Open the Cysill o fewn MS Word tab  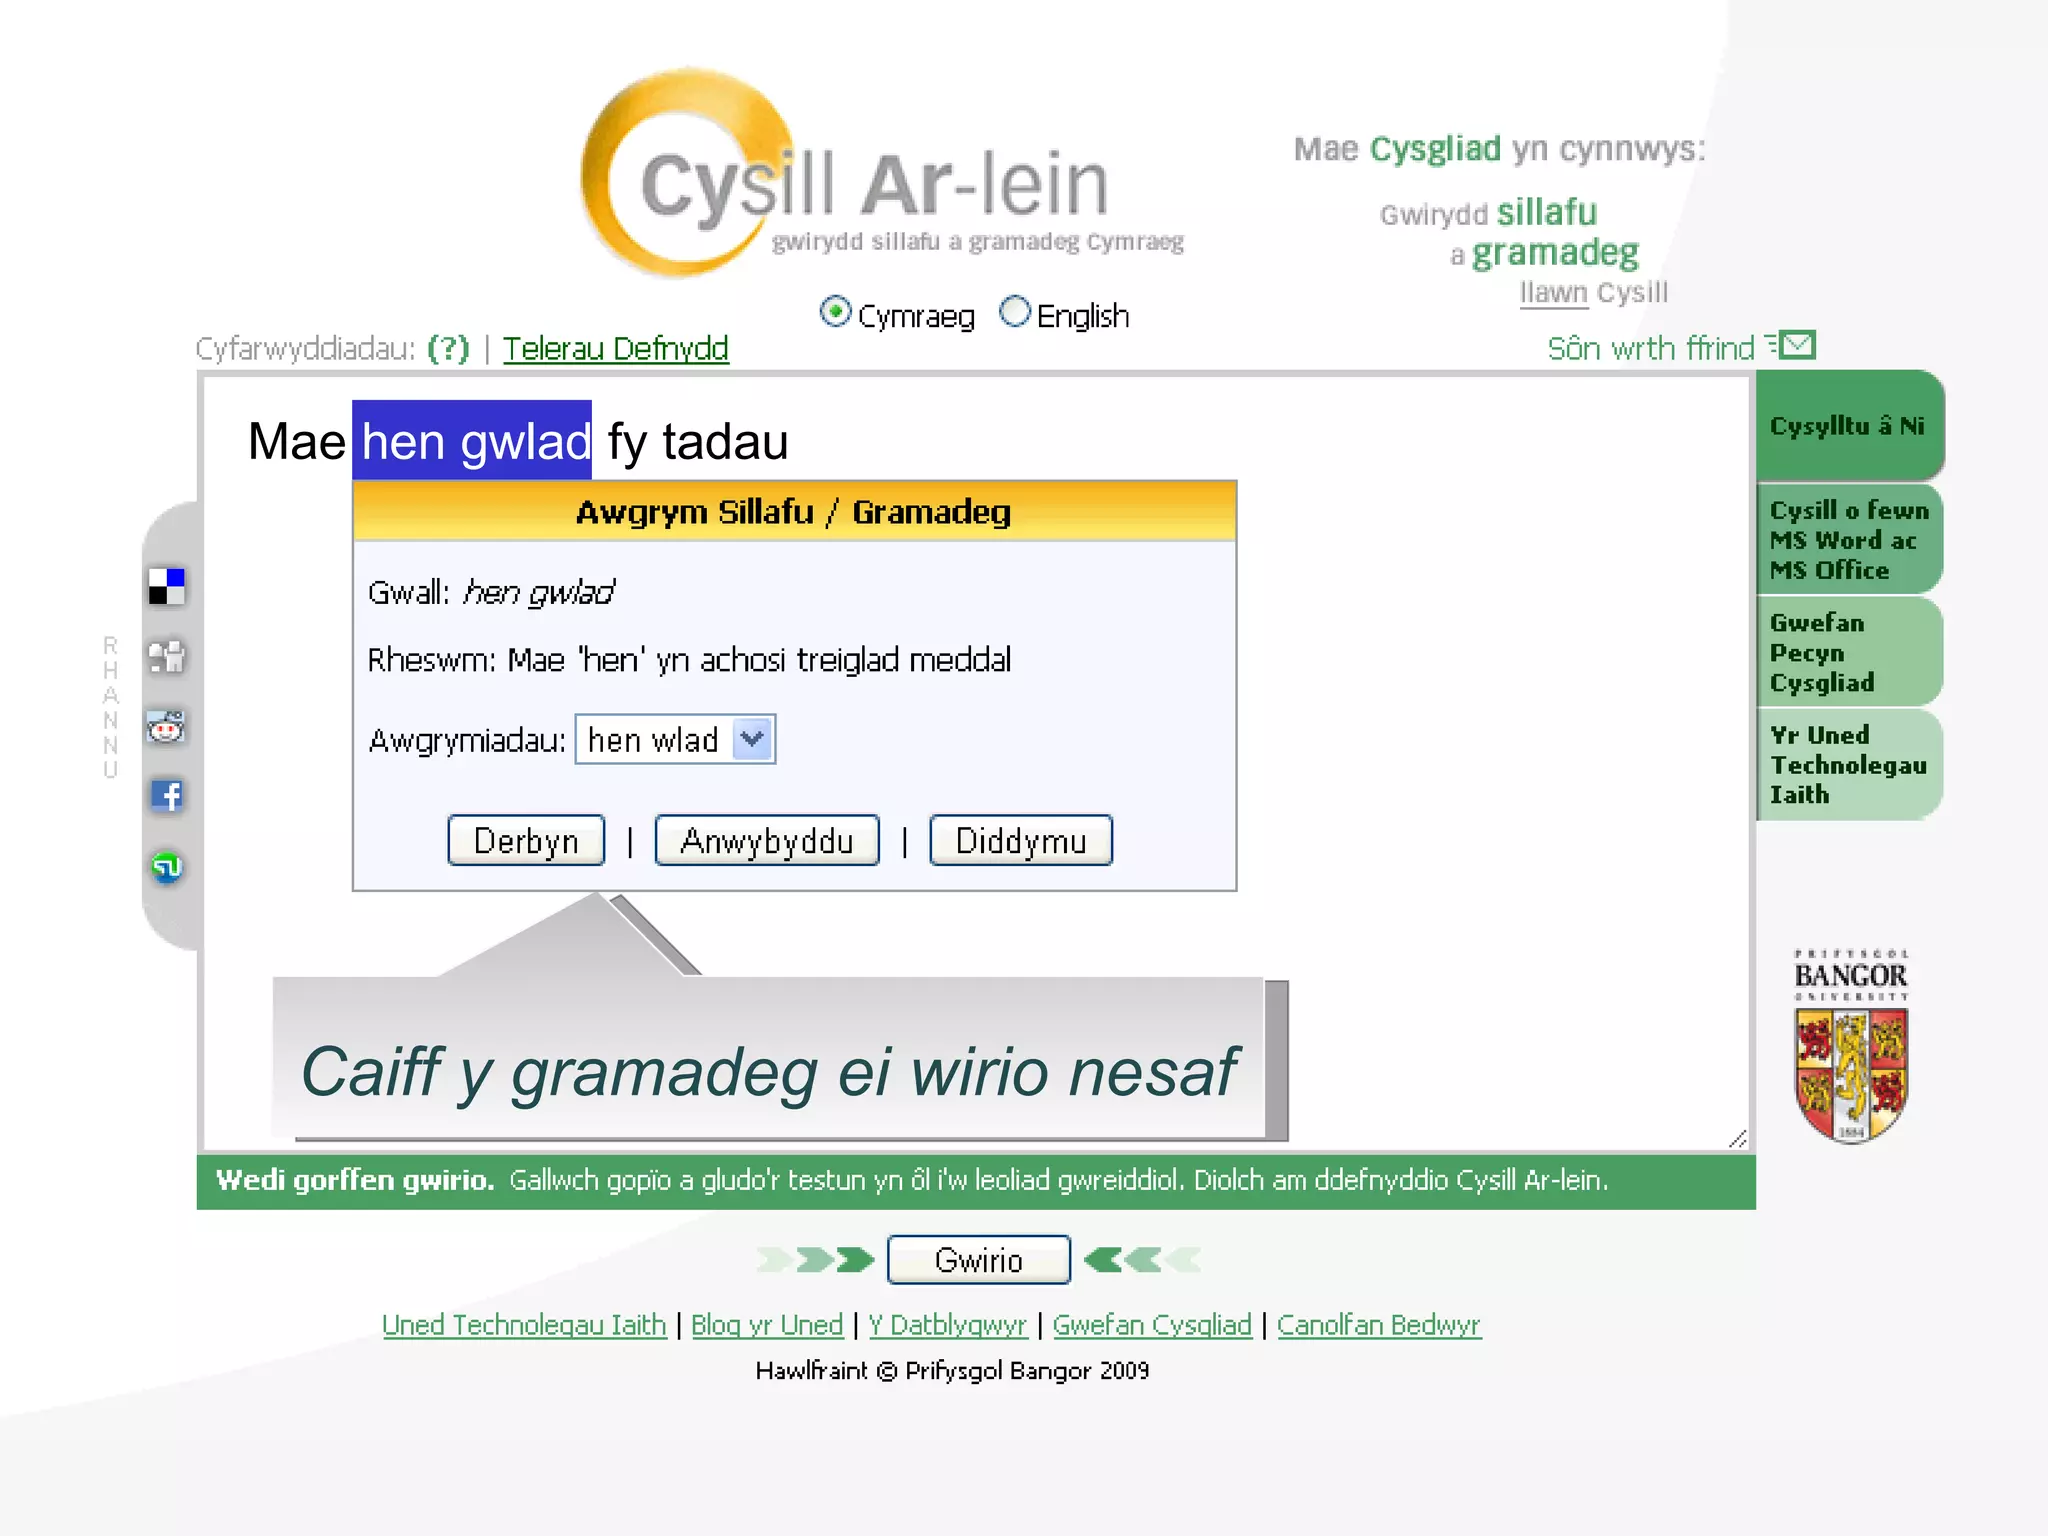click(1847, 540)
